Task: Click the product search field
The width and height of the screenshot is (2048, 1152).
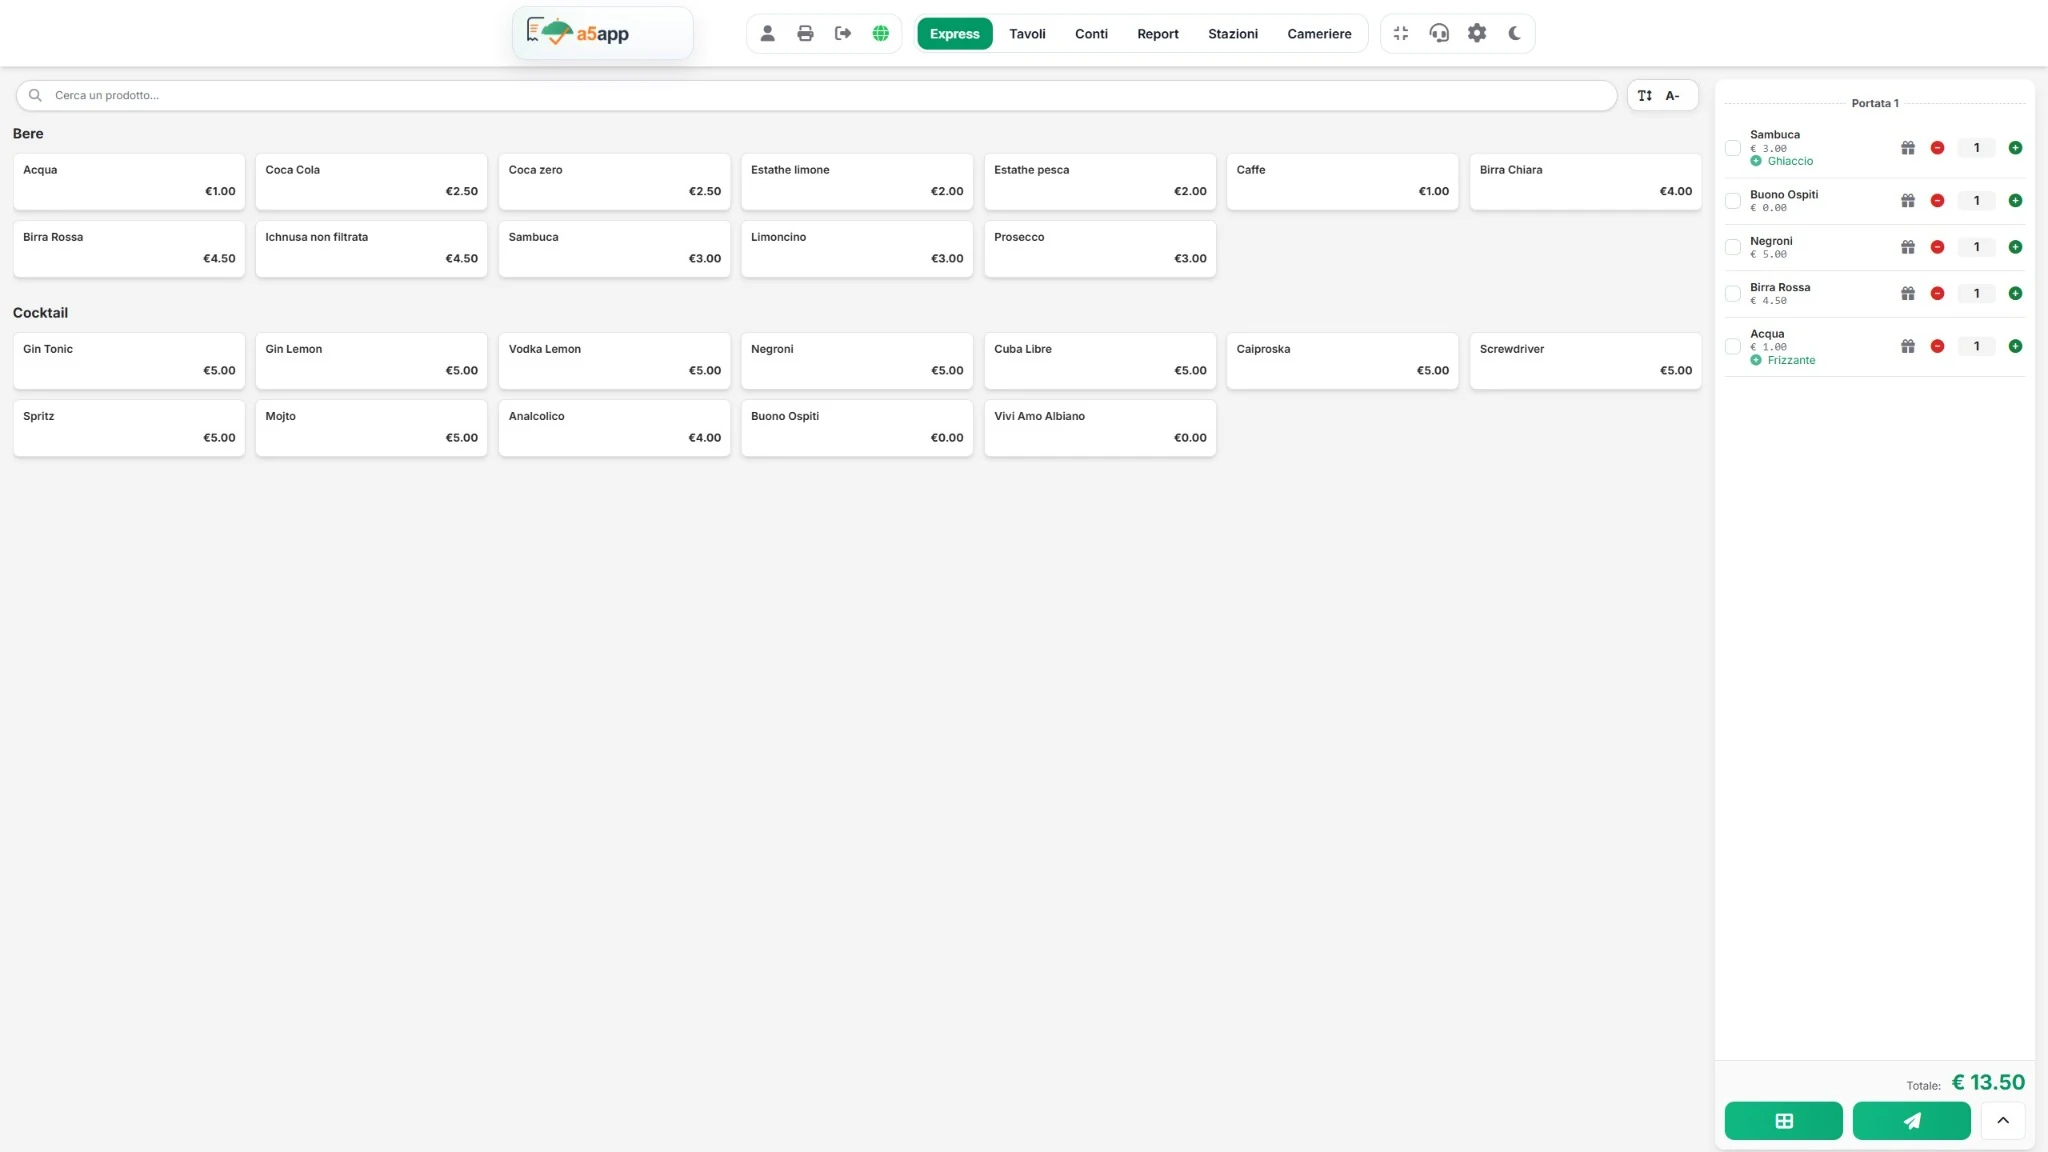Action: point(816,95)
